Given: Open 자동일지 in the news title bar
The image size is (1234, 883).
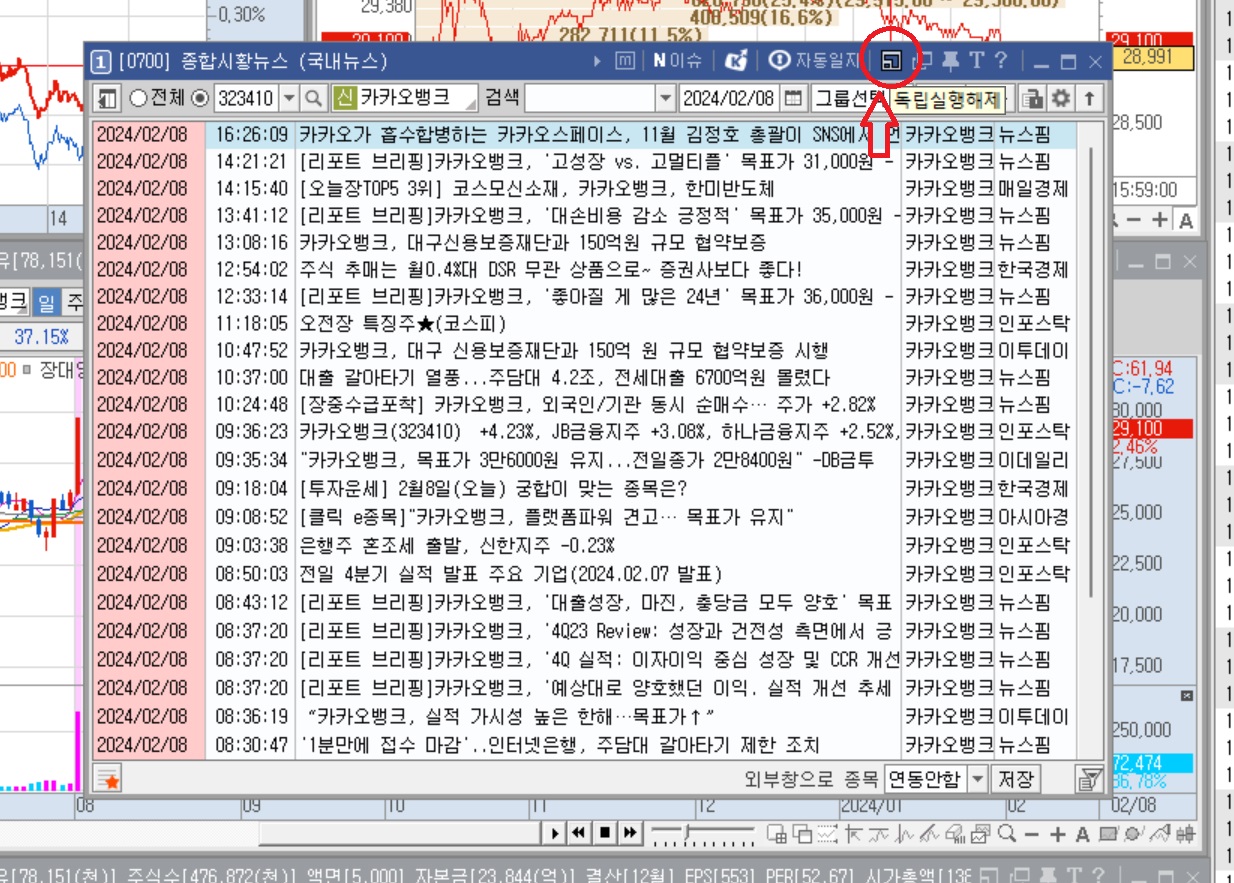Looking at the screenshot, I should pos(814,62).
